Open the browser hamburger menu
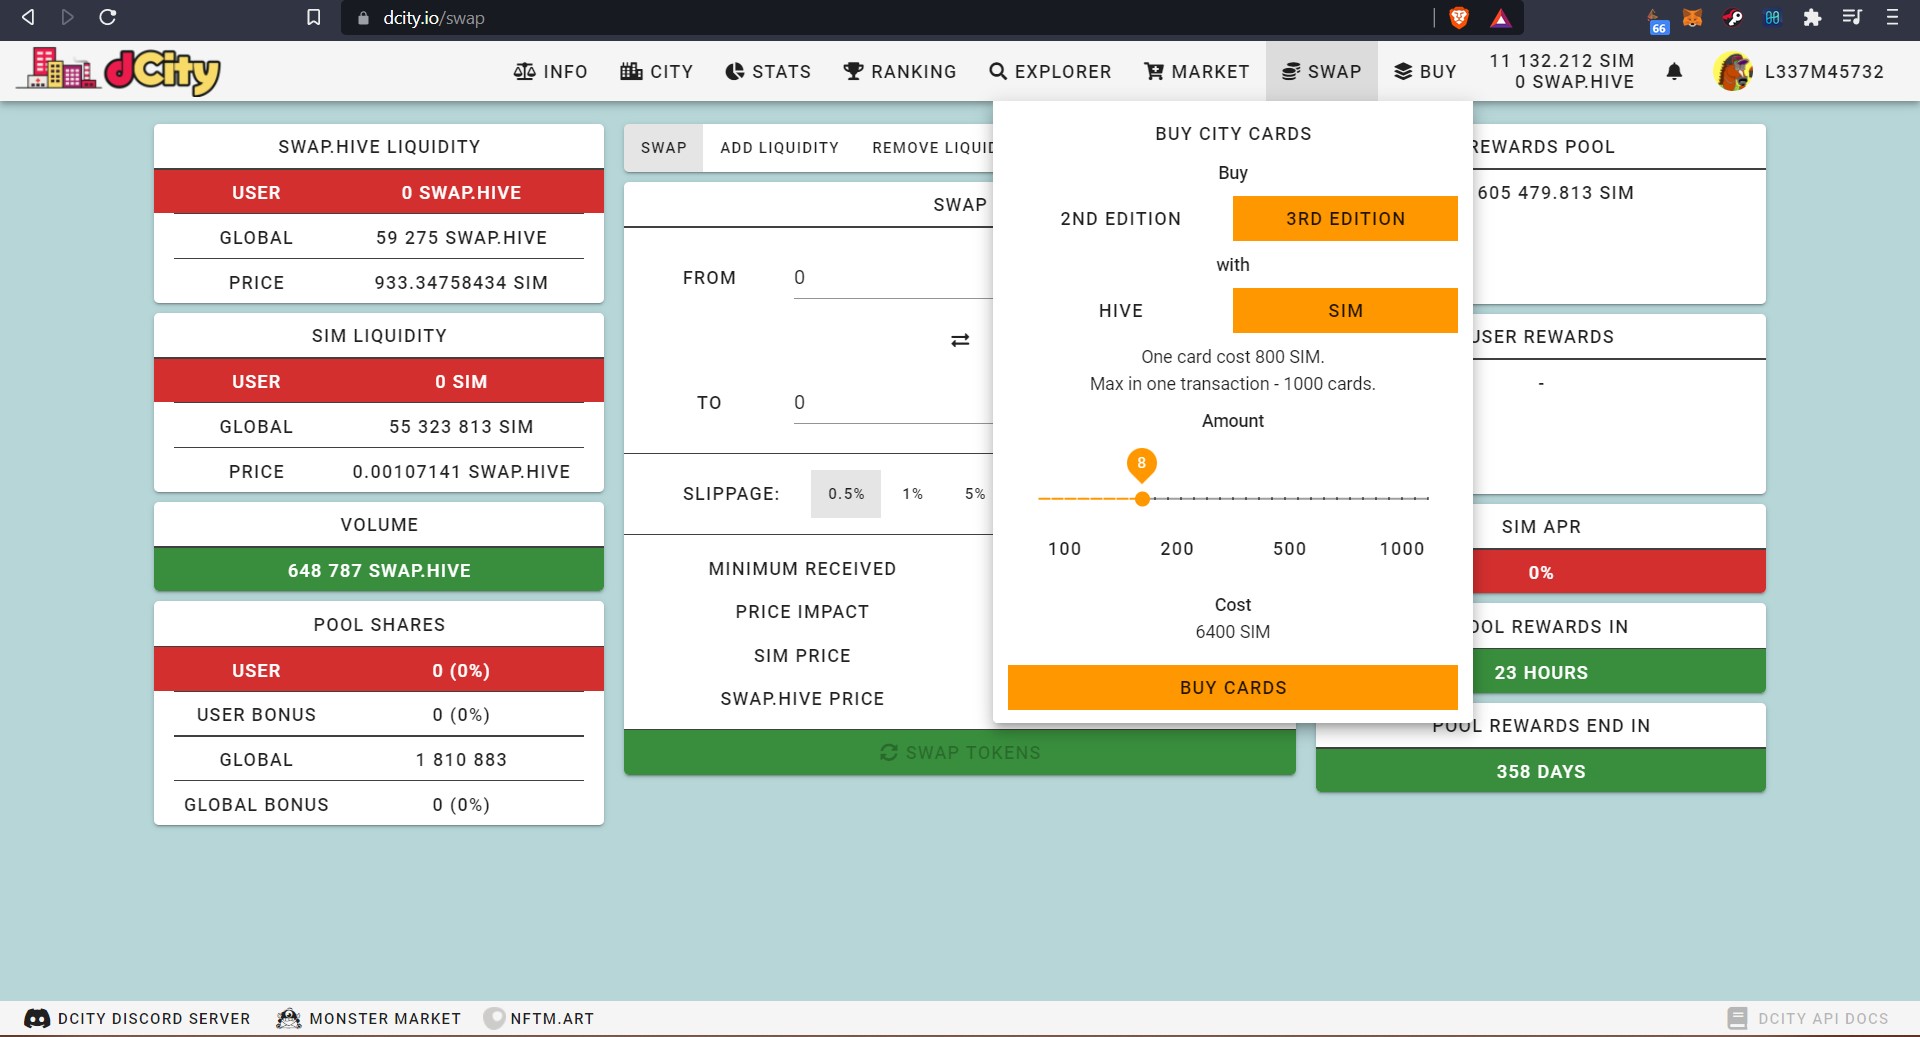The height and width of the screenshot is (1037, 1920). 1892,17
